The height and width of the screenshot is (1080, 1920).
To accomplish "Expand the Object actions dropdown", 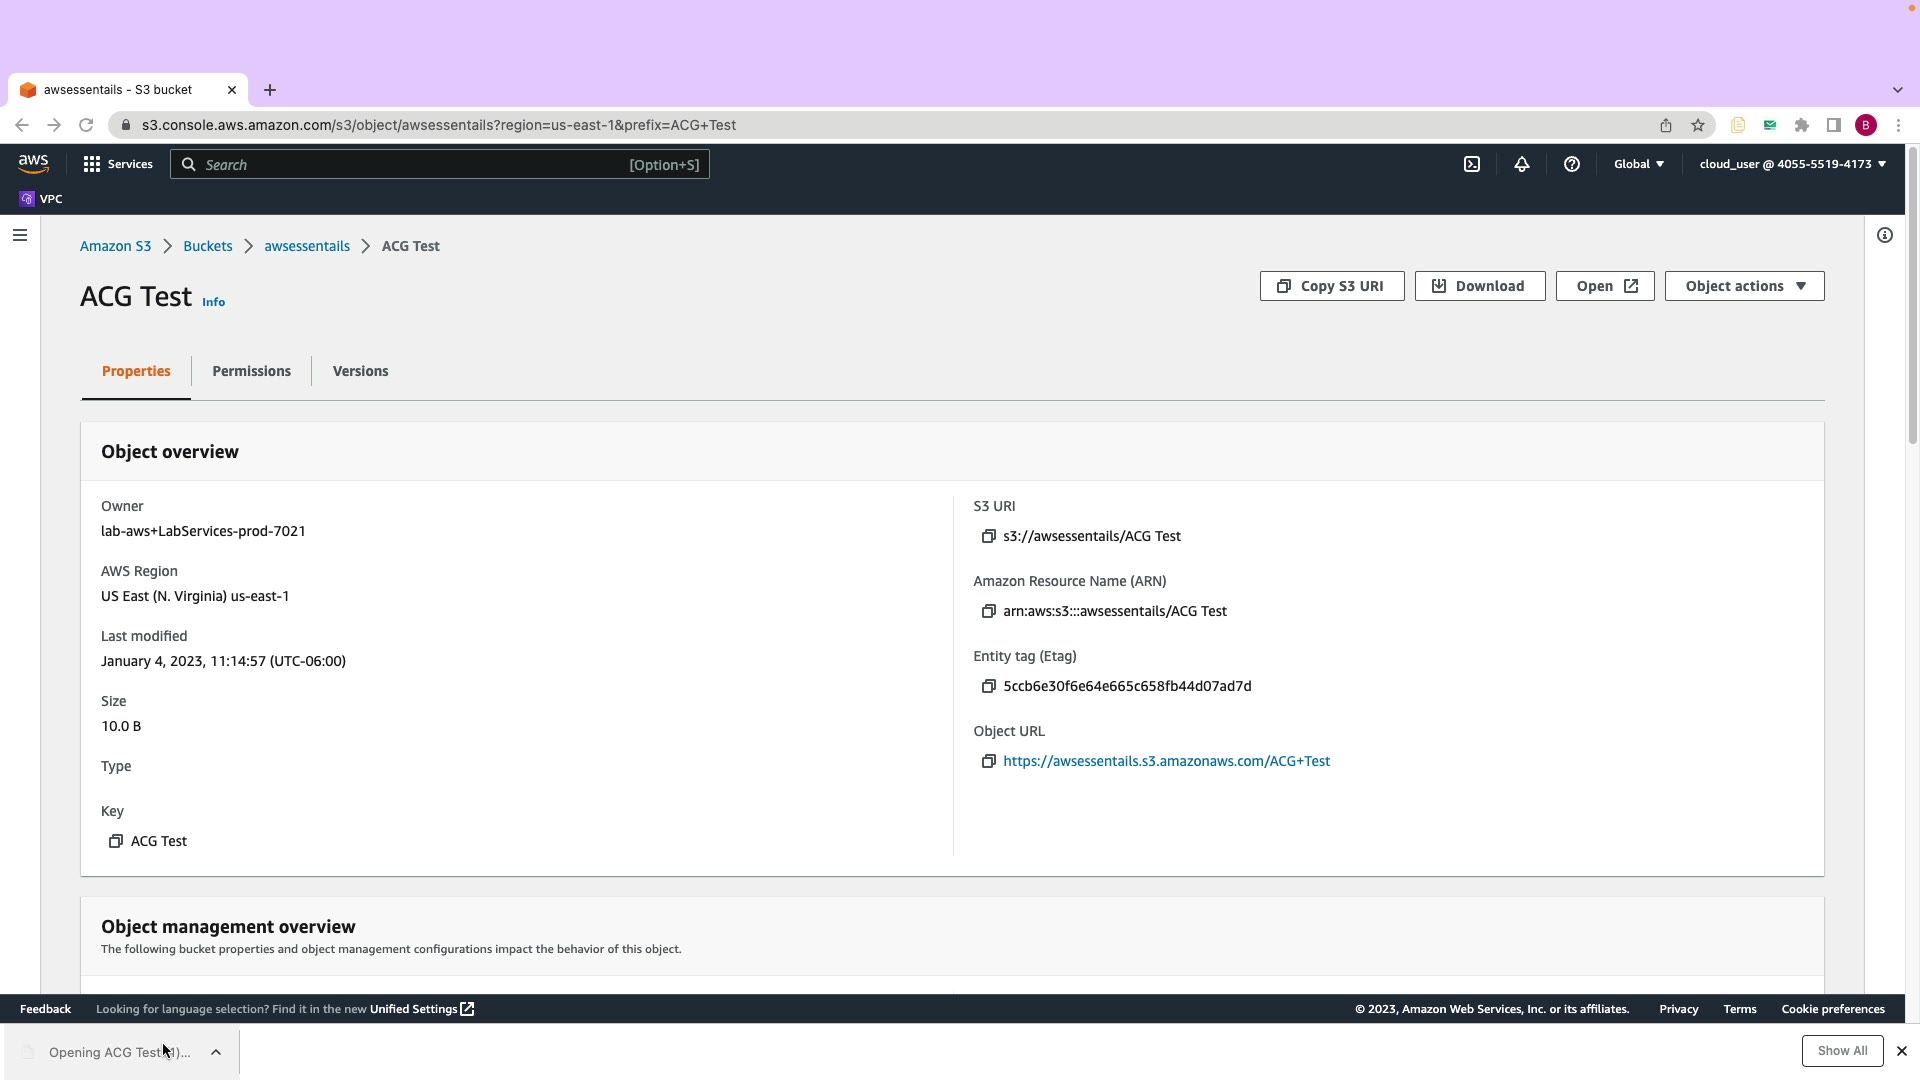I will click(1744, 286).
